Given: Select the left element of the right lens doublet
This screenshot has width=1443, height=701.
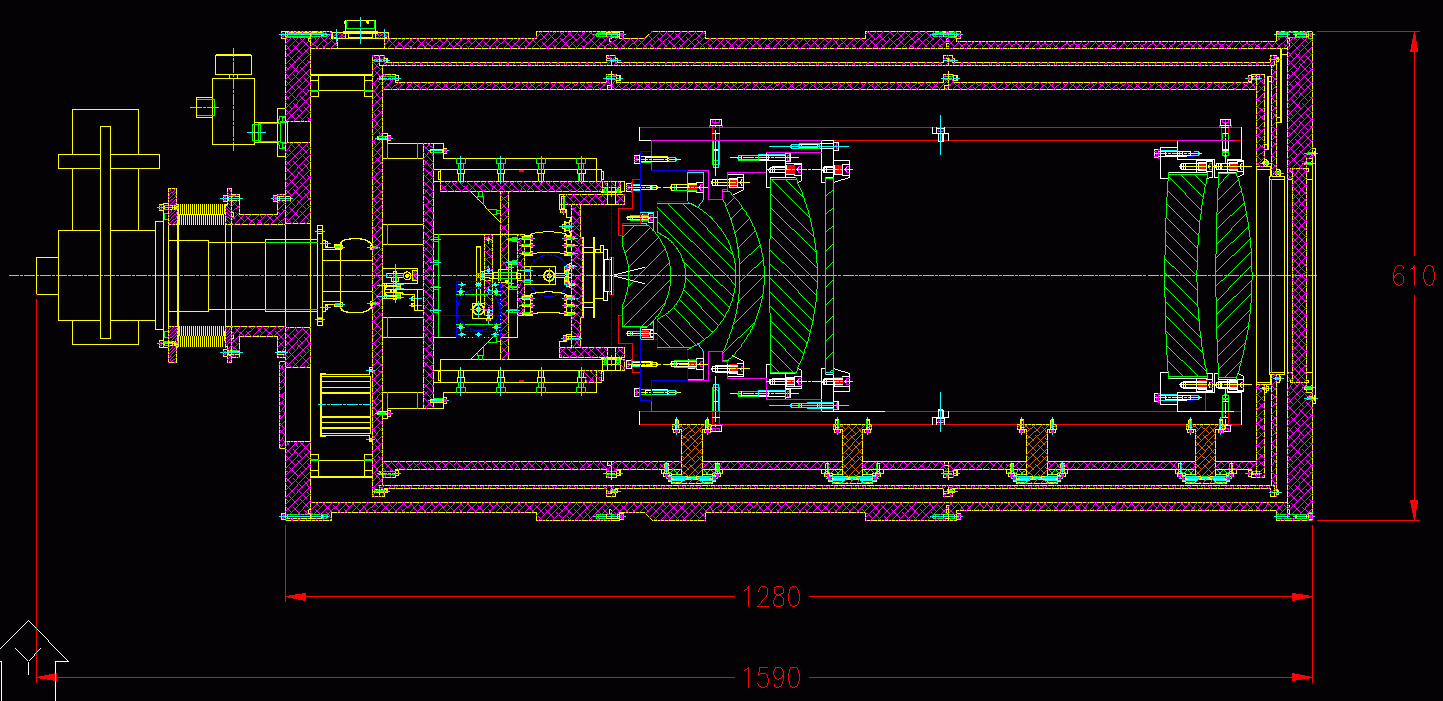Looking at the screenshot, I should [1188, 275].
